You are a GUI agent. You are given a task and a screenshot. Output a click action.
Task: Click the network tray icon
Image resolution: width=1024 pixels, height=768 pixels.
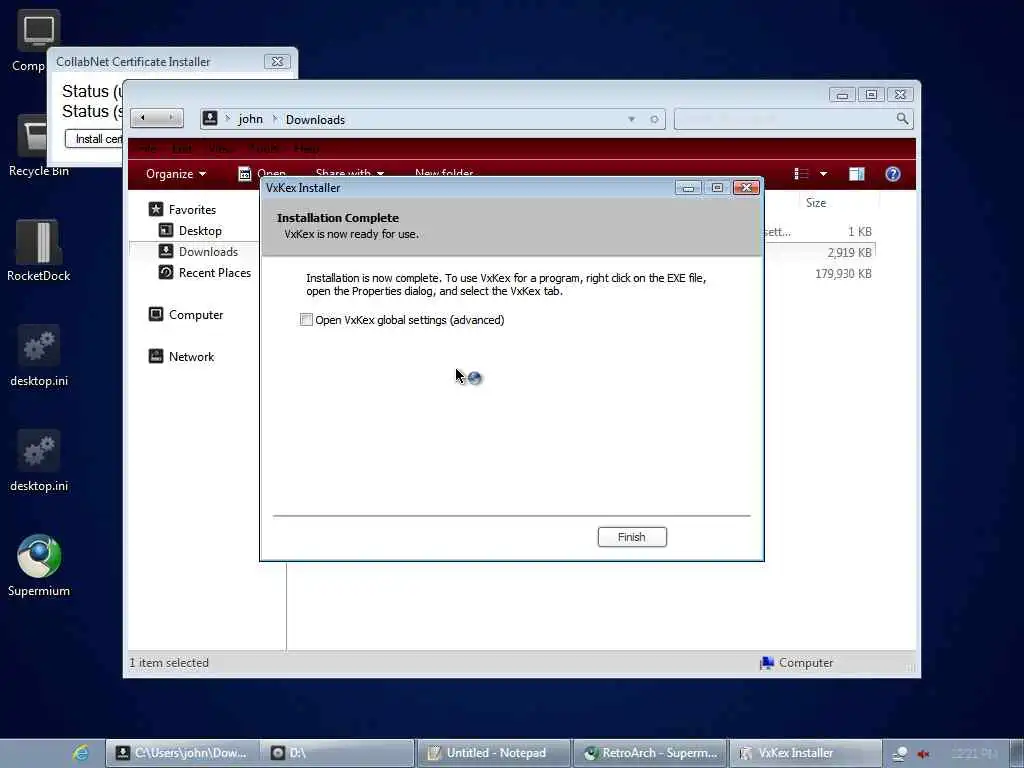point(901,754)
